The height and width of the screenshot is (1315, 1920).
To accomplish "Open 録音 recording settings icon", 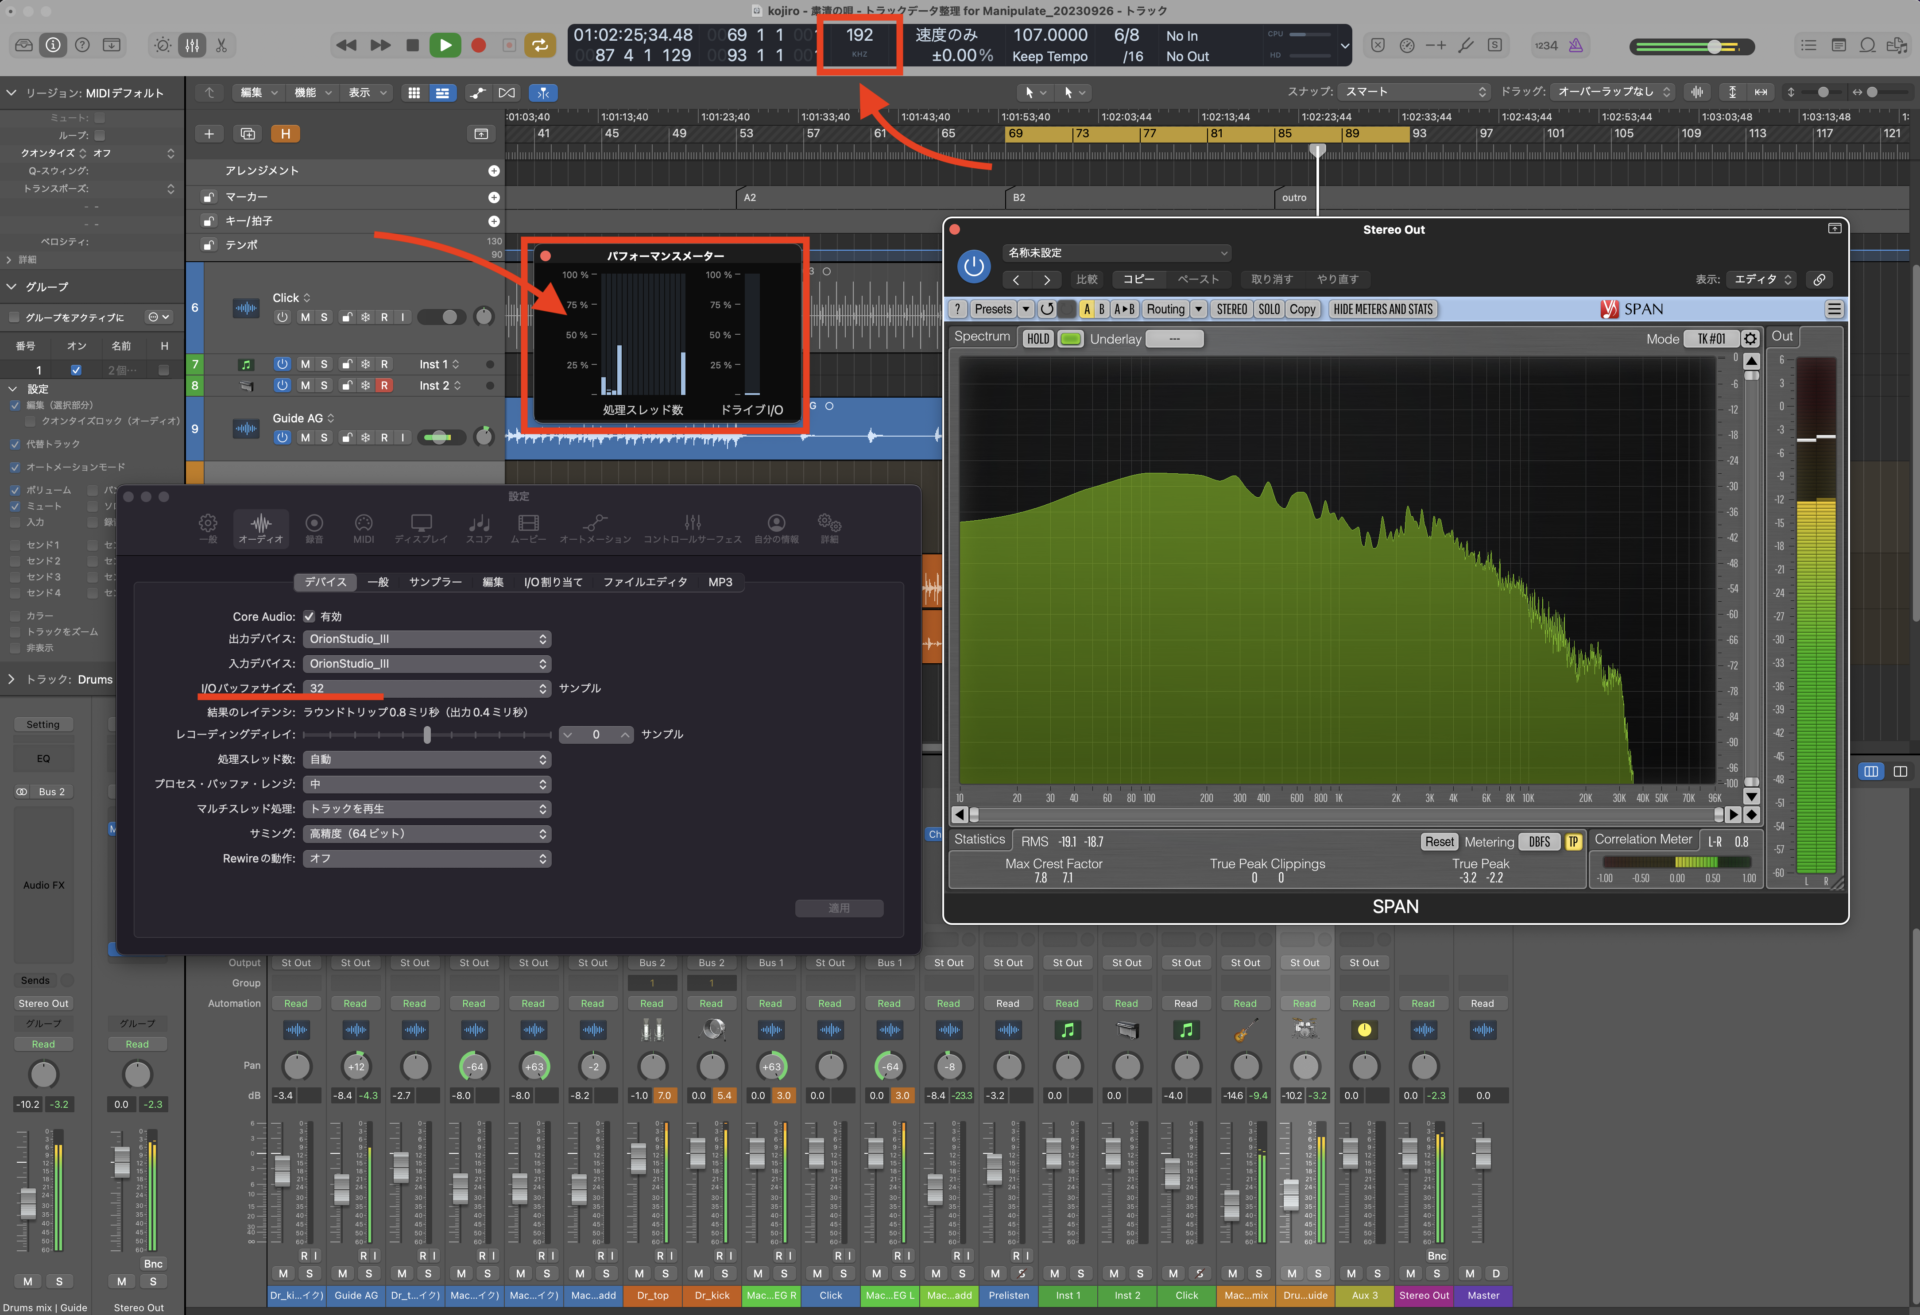I will [314, 528].
